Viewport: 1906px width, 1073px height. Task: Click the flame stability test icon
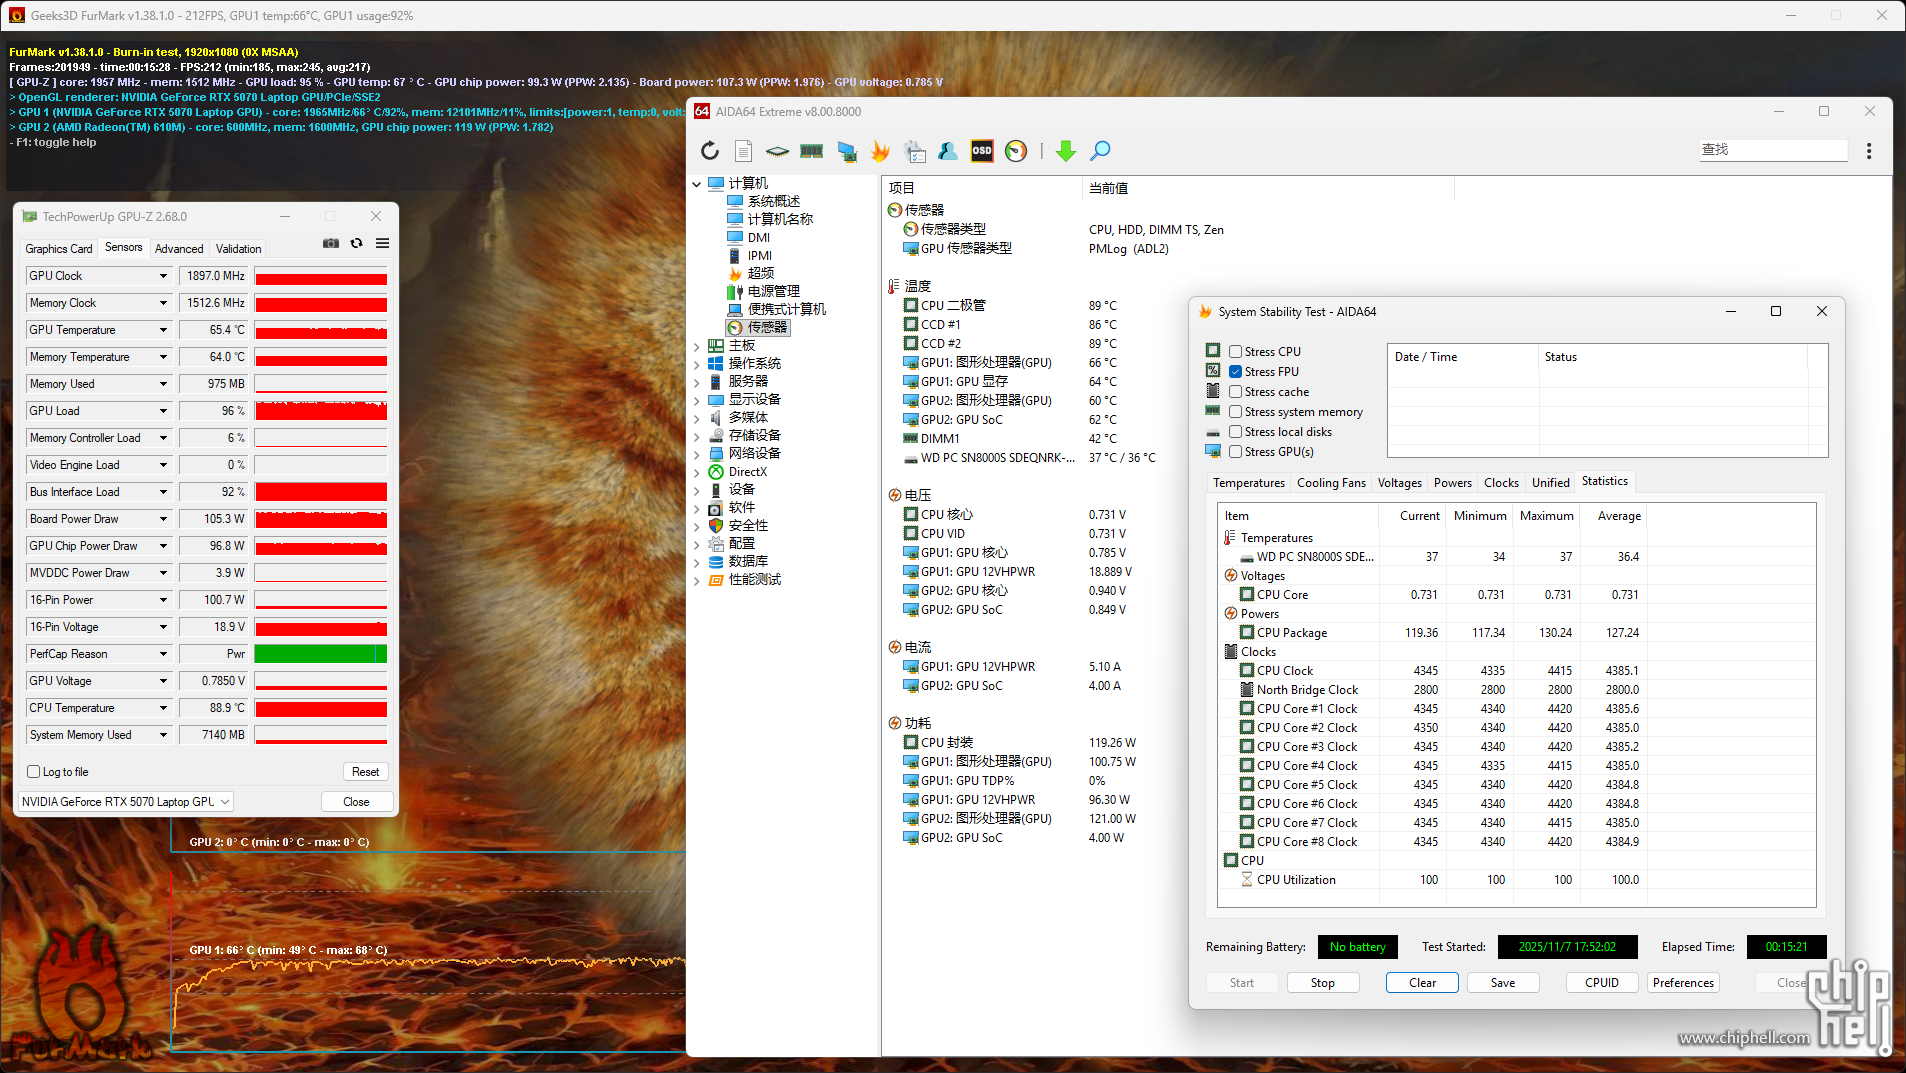pyautogui.click(x=880, y=151)
